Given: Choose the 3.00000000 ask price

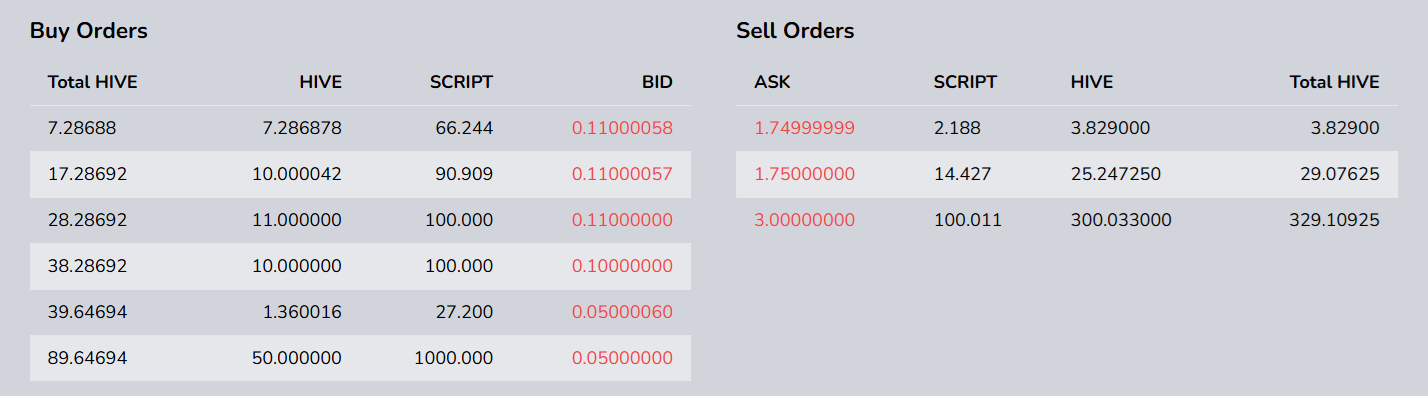Looking at the screenshot, I should (x=804, y=220).
